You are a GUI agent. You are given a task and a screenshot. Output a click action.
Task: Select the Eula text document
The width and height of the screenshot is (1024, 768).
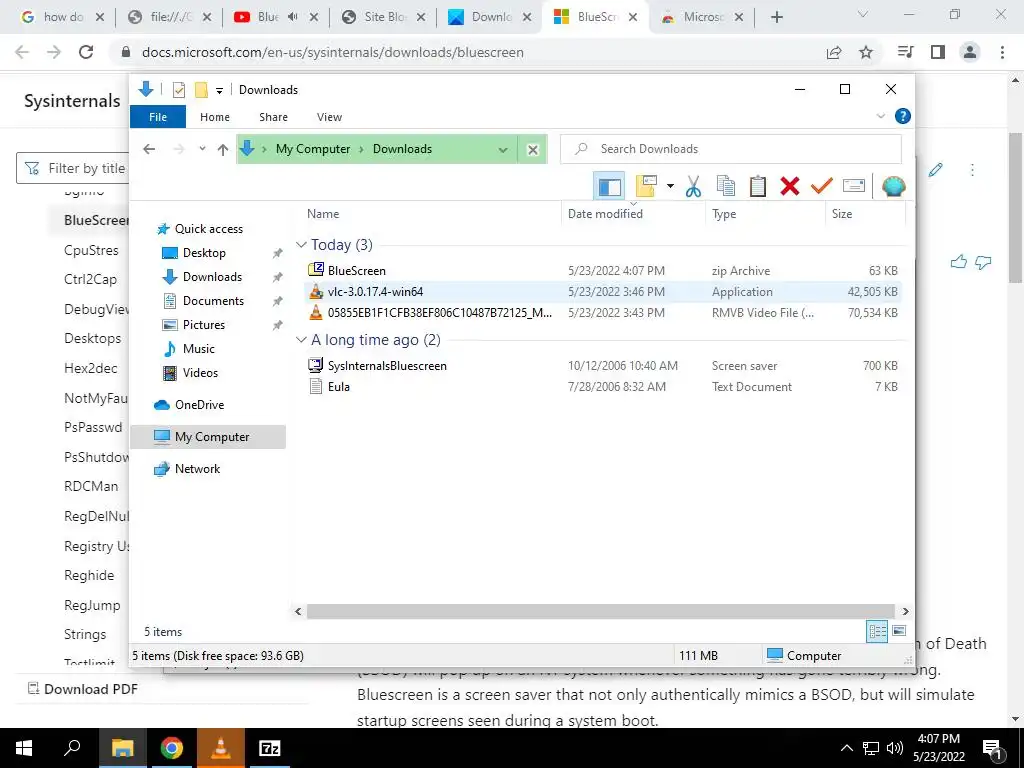pyautogui.click(x=603, y=387)
